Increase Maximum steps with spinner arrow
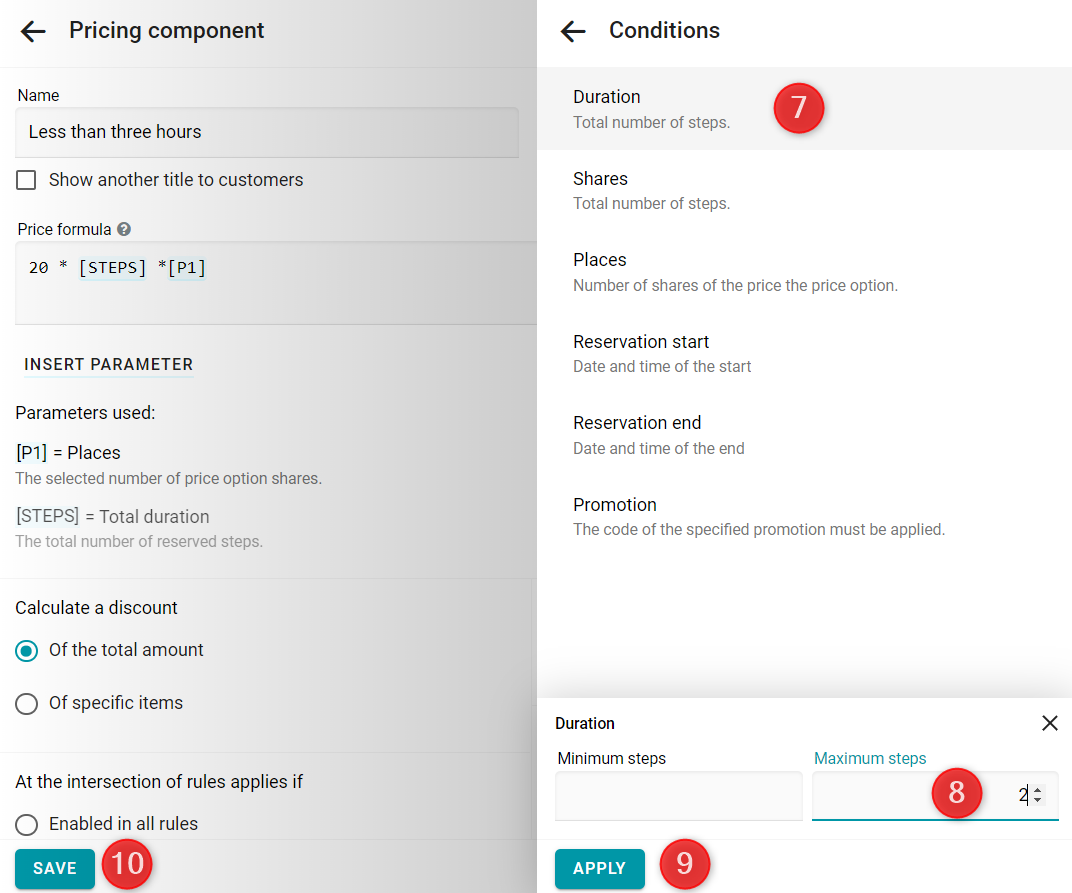Viewport: 1072px width, 893px height. (x=1038, y=790)
